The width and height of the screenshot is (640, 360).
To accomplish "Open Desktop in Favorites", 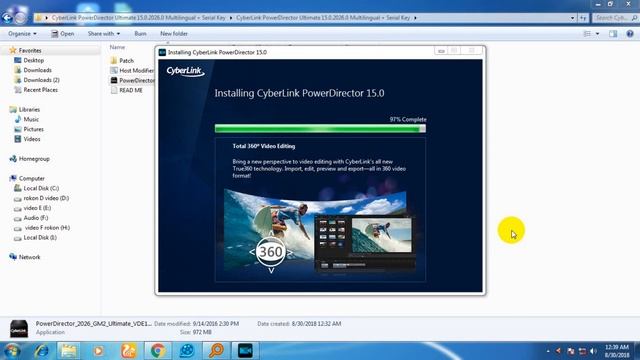I will click(x=29, y=60).
